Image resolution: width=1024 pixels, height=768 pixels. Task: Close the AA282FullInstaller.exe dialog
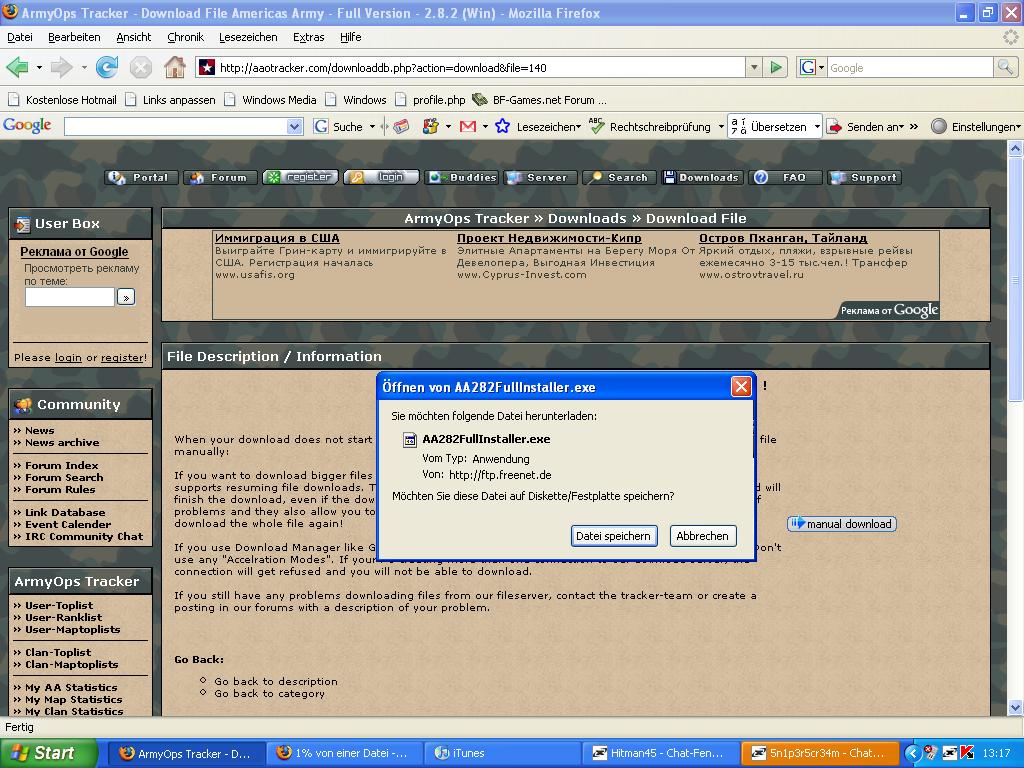pos(741,387)
